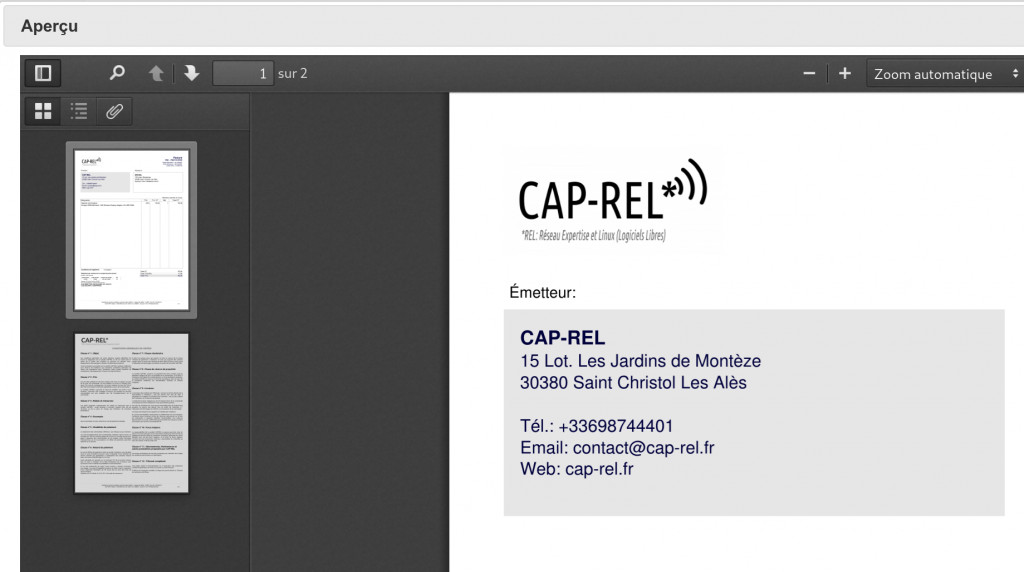
Task: Show thumbnails view in sidebar
Action: (x=43, y=111)
